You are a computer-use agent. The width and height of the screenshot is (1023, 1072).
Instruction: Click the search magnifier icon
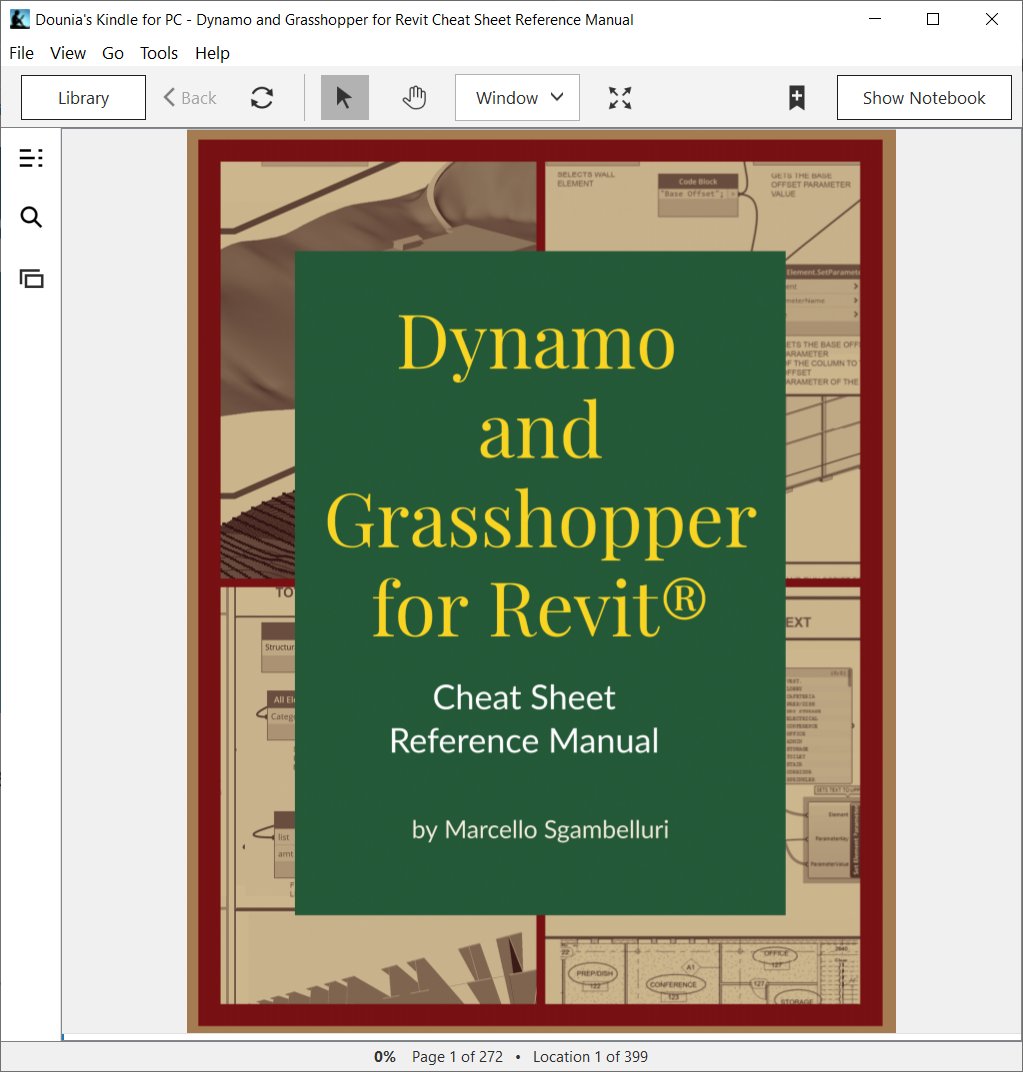click(x=31, y=217)
